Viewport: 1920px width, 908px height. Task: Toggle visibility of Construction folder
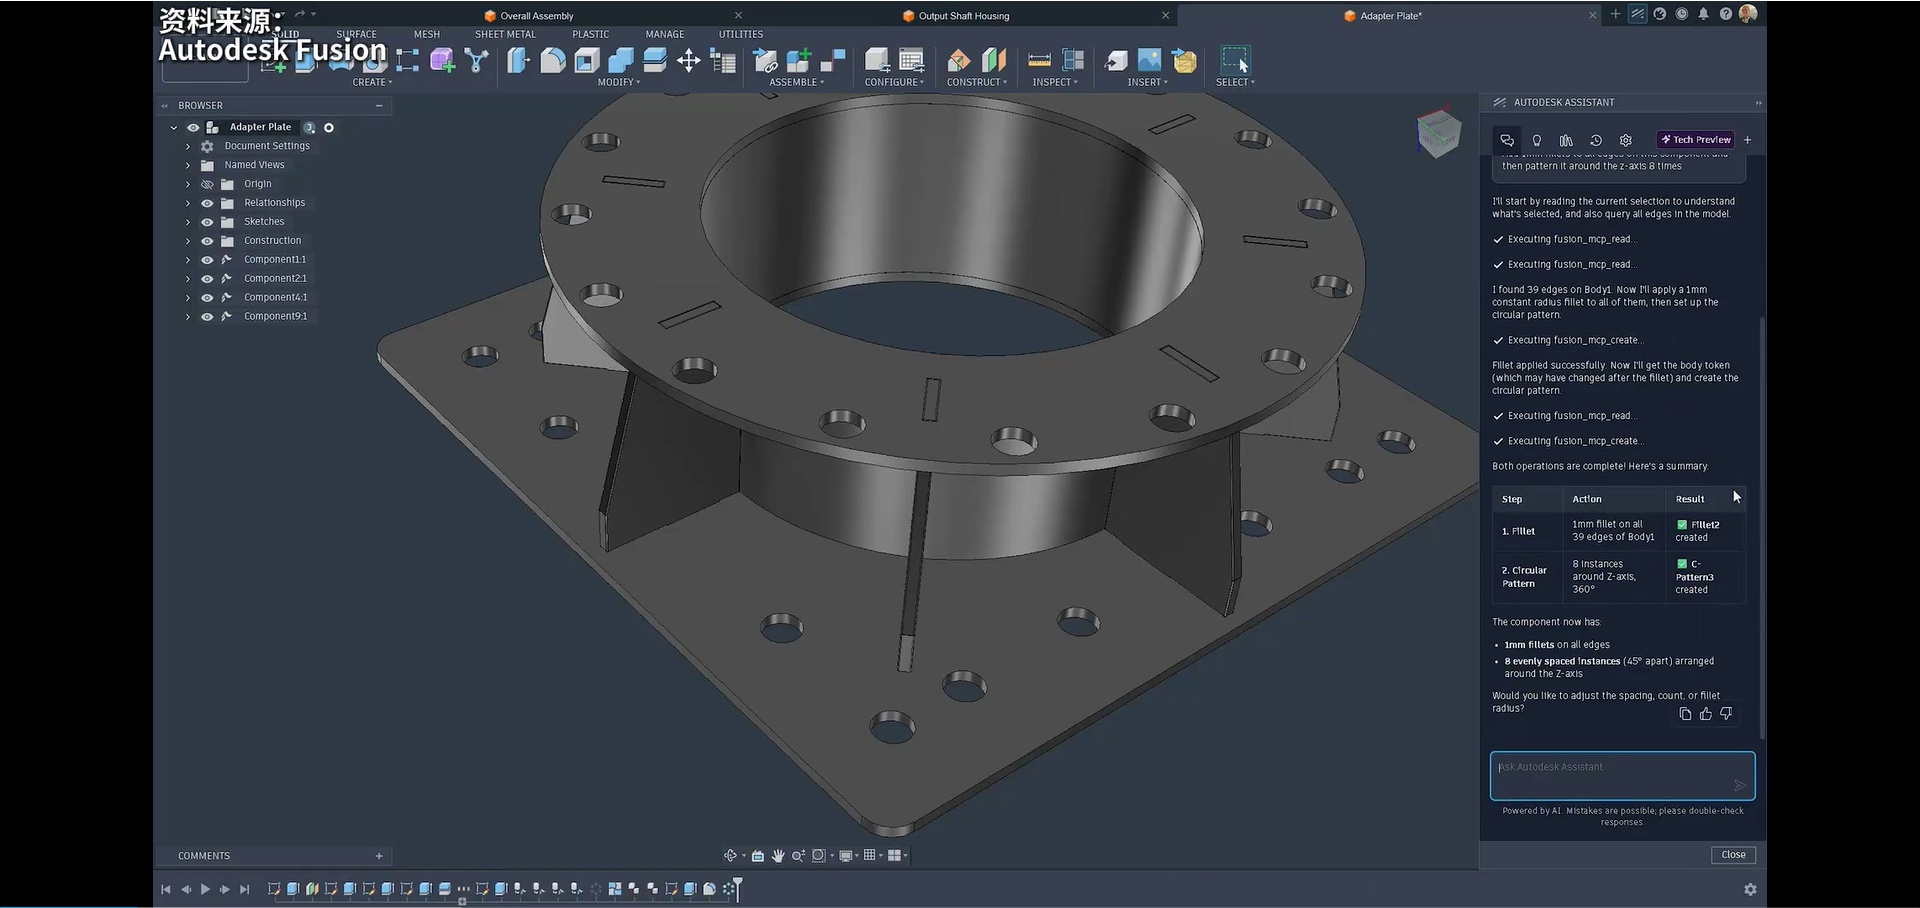(207, 241)
